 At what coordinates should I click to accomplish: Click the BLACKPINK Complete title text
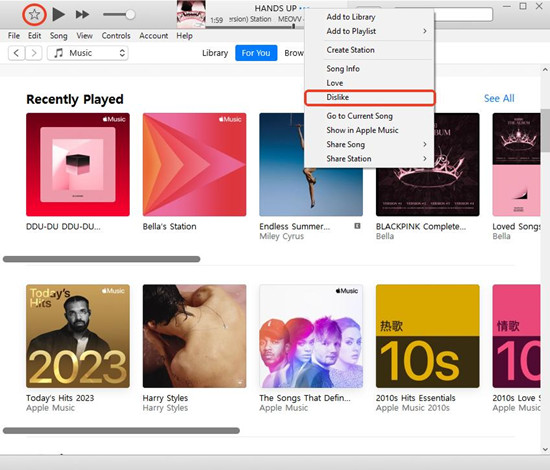click(x=421, y=227)
